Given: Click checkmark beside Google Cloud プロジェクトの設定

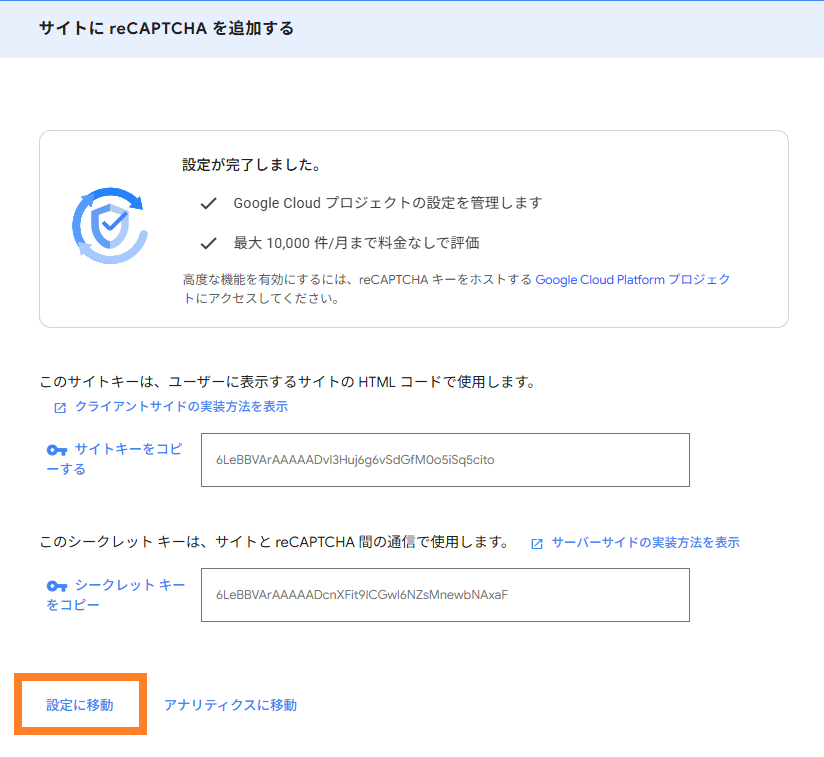Looking at the screenshot, I should [209, 203].
